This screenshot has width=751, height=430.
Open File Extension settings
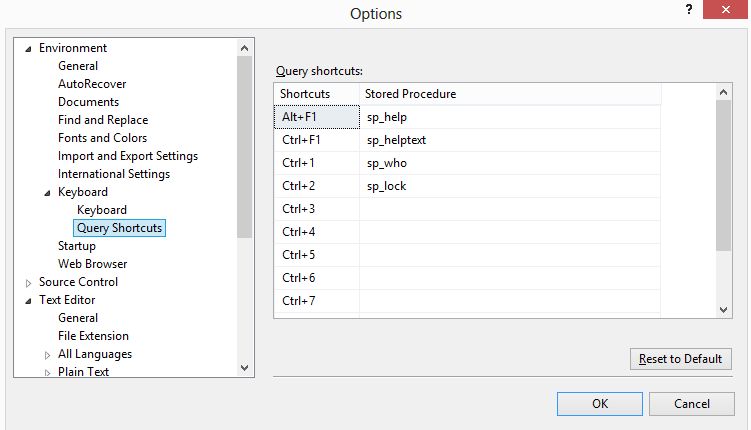tap(93, 336)
